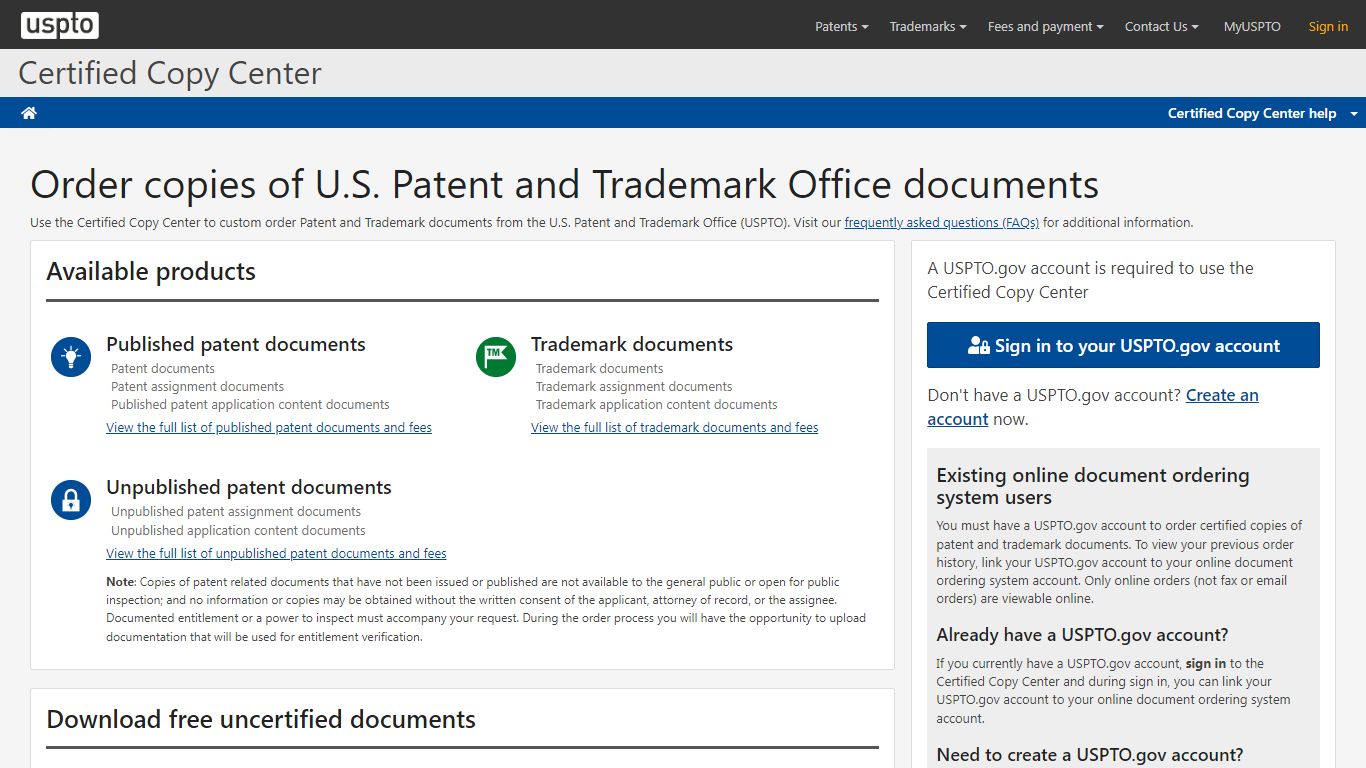Open the frequently asked questions (FAQs) link
The image size is (1366, 768).
click(942, 223)
